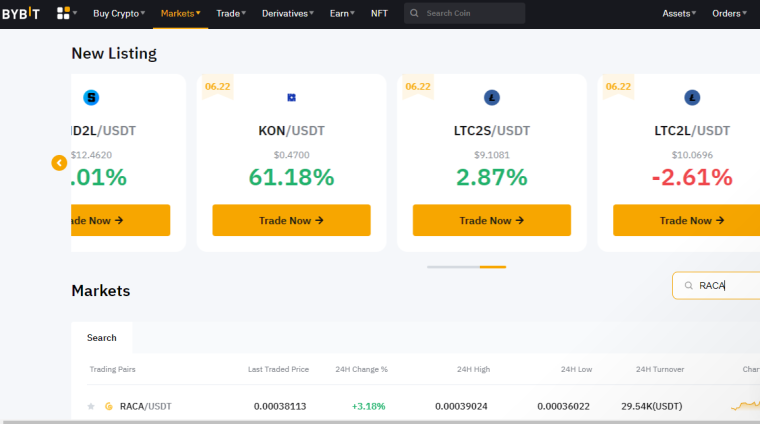
Task: Click the carousel page indicator bar
Action: coord(466,267)
